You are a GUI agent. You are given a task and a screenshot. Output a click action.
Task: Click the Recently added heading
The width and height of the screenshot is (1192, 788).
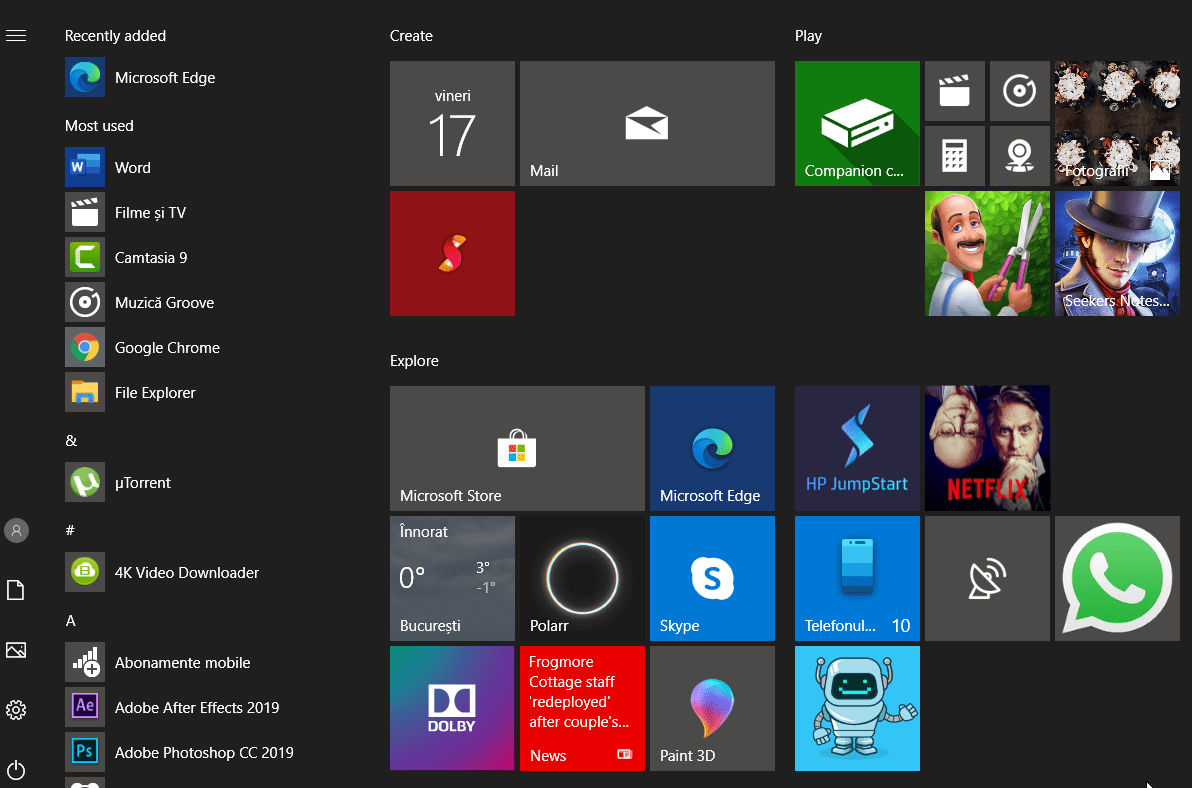[x=116, y=36]
